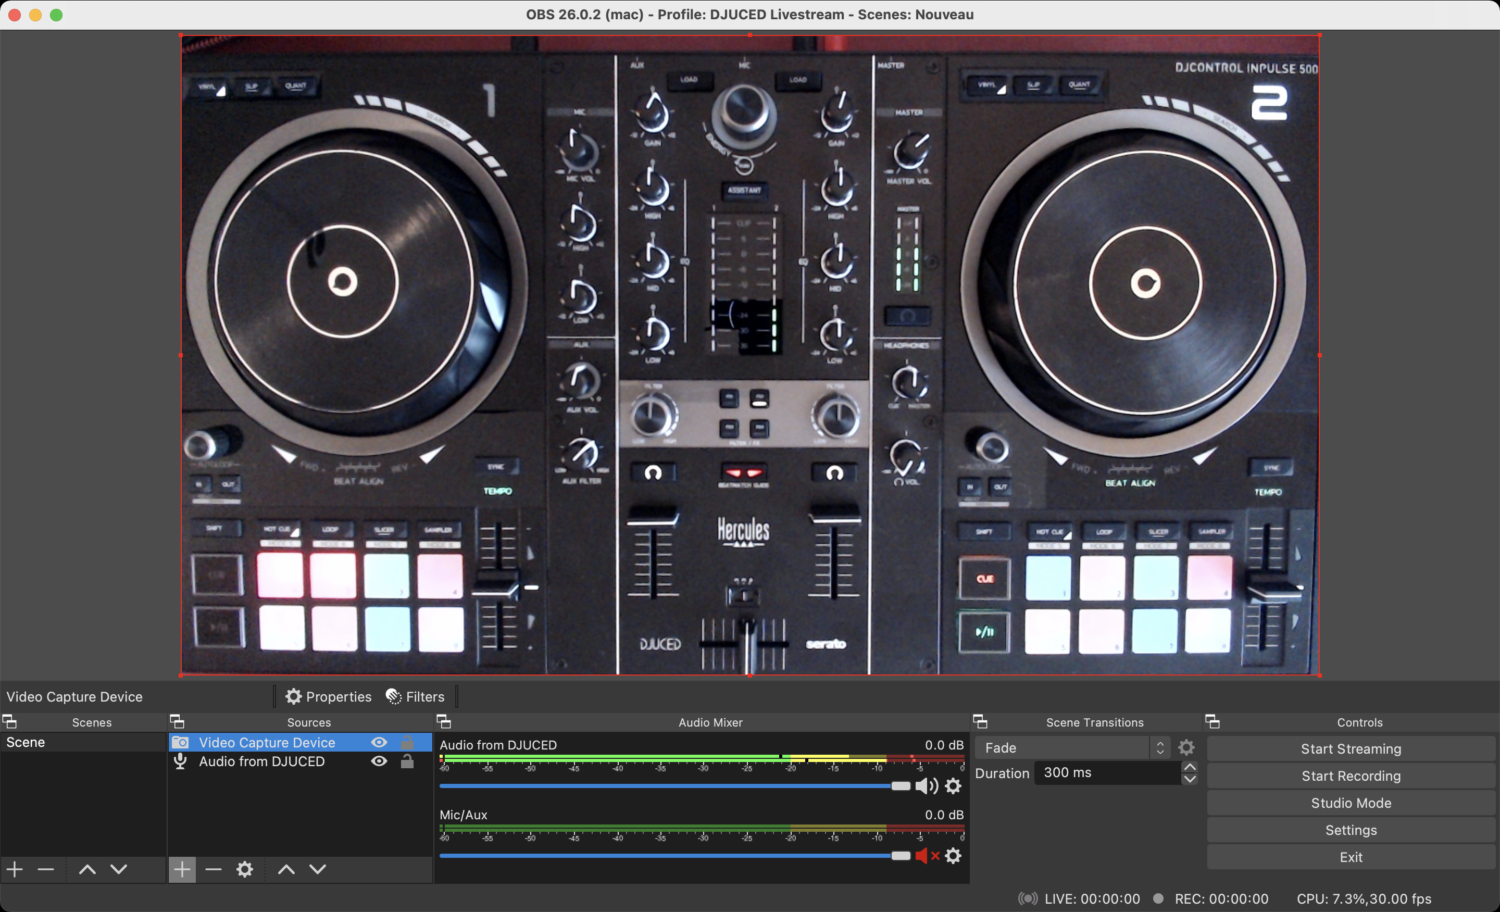Open Filters for the selected source

416,696
